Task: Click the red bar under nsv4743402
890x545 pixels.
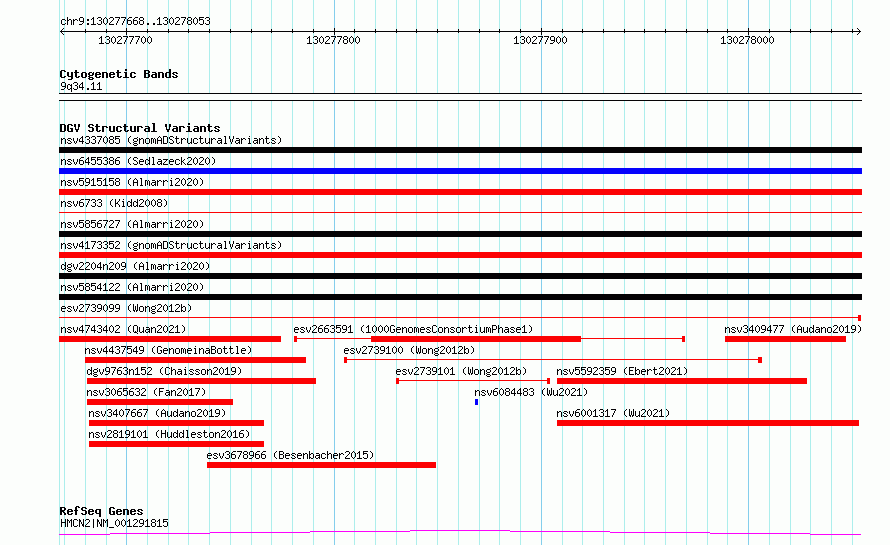Action: pyautogui.click(x=170, y=339)
